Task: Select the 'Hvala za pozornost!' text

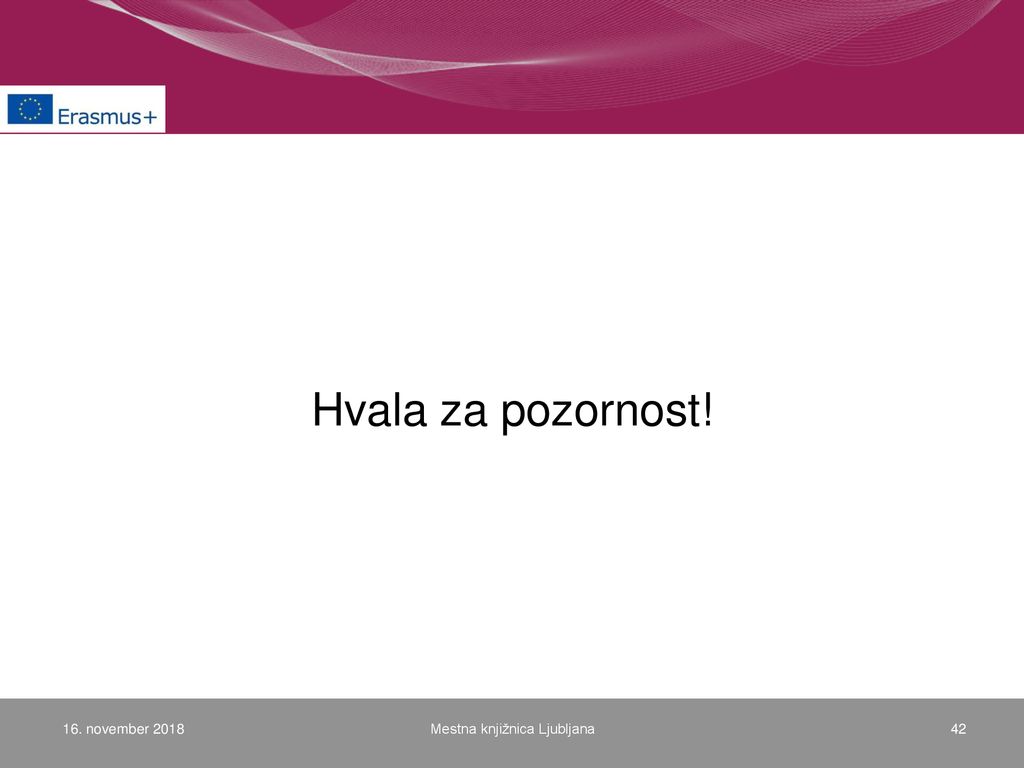Action: coord(513,411)
